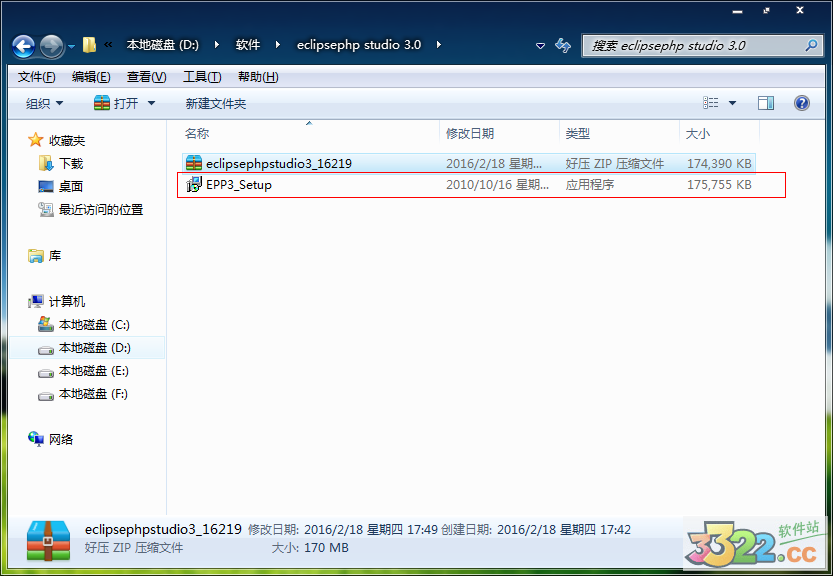The width and height of the screenshot is (833, 576).
Task: Open 本地磁盘 (E:) in the navigation pane
Action: pyautogui.click(x=94, y=371)
